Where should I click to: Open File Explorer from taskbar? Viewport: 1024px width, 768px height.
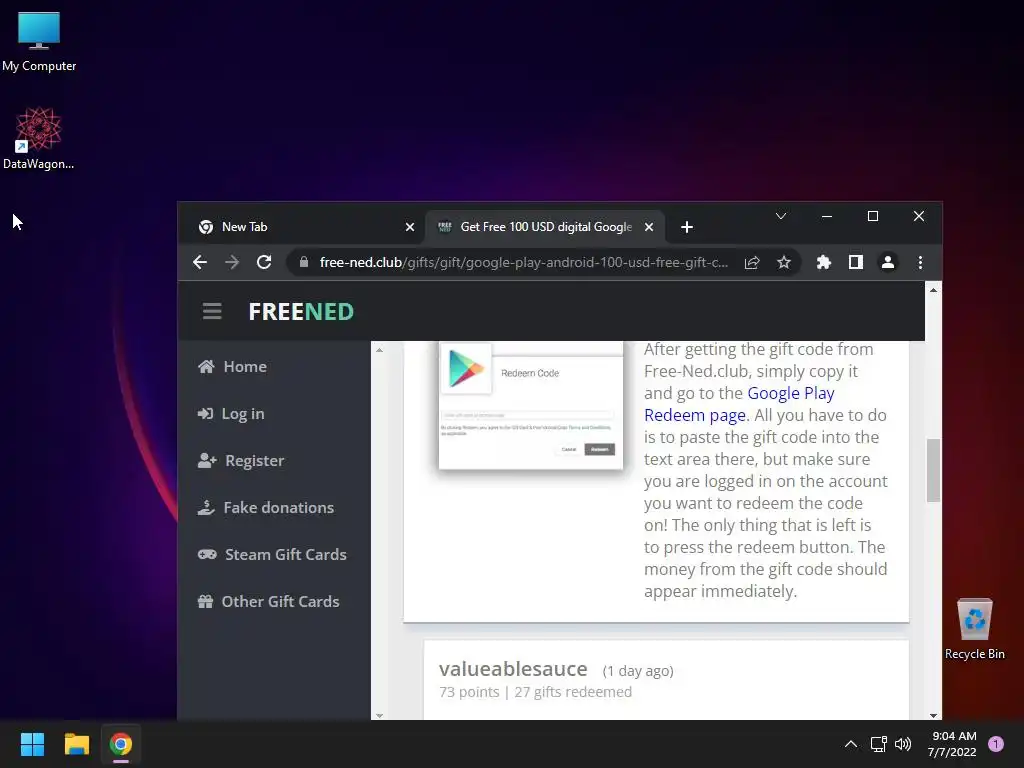(x=76, y=744)
